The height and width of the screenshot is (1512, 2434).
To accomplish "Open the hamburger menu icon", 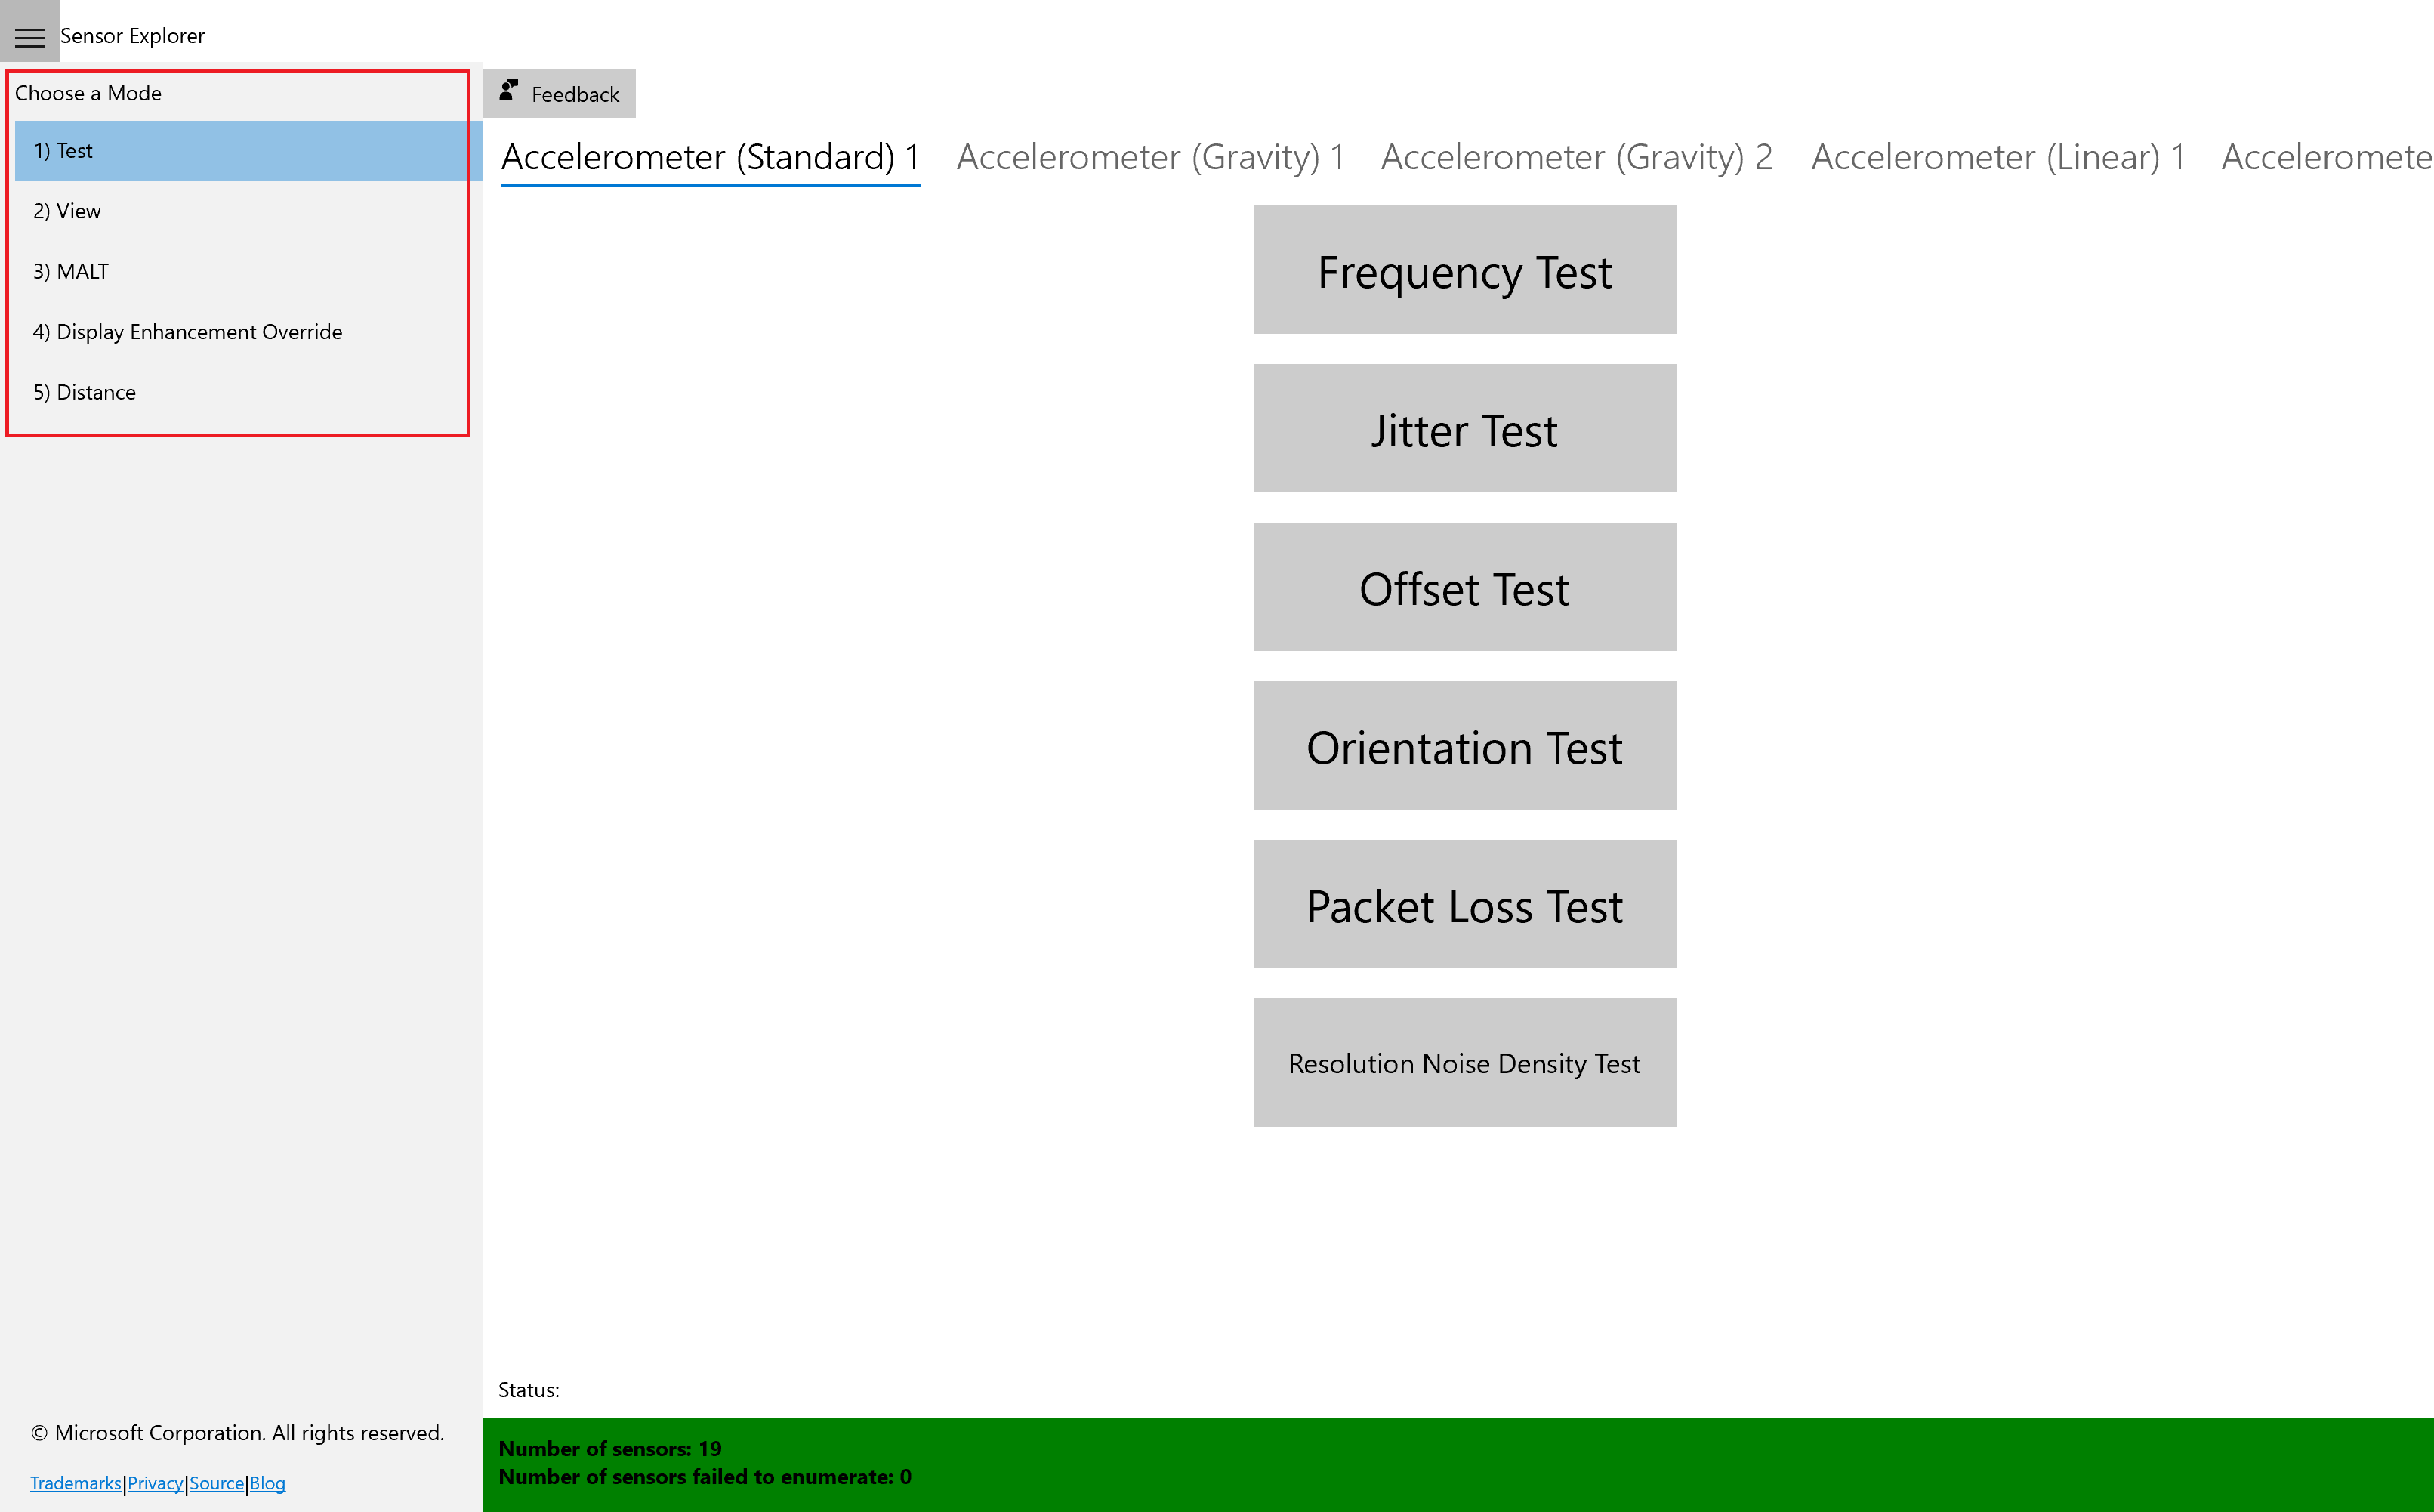I will pyautogui.click(x=29, y=33).
